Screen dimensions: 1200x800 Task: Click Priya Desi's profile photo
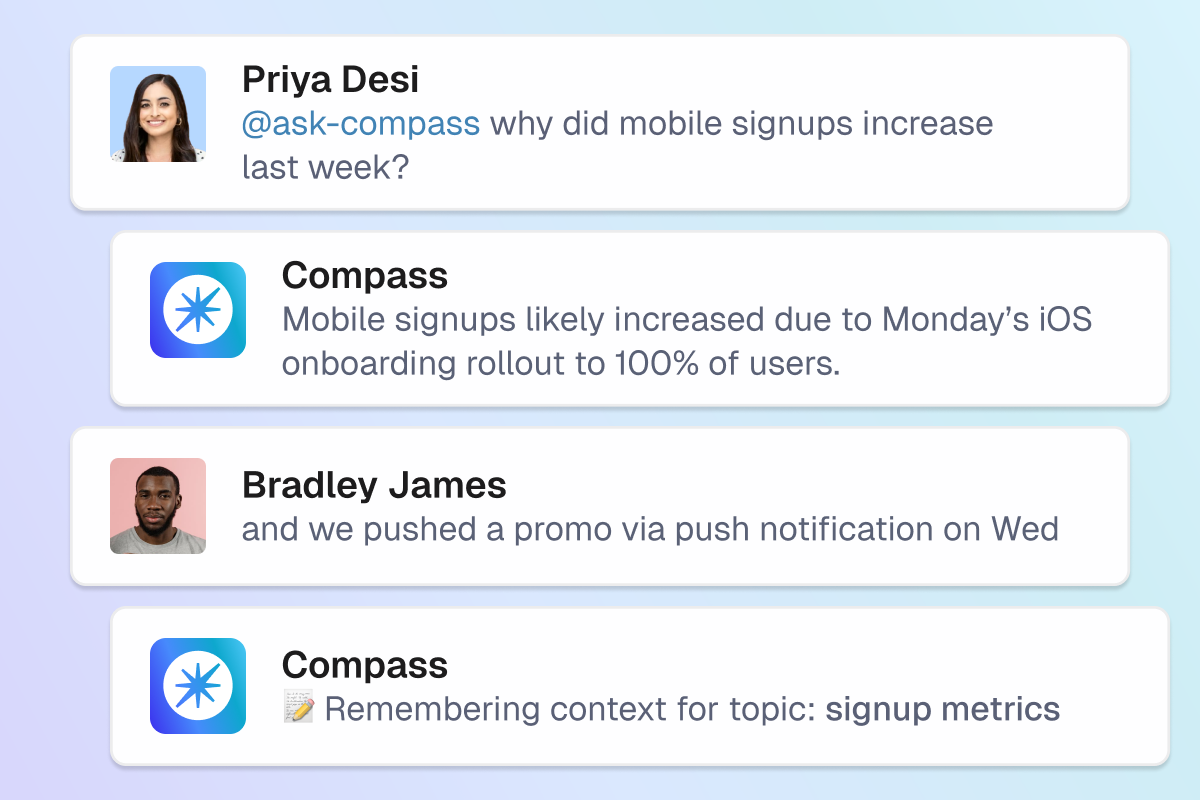tap(158, 114)
